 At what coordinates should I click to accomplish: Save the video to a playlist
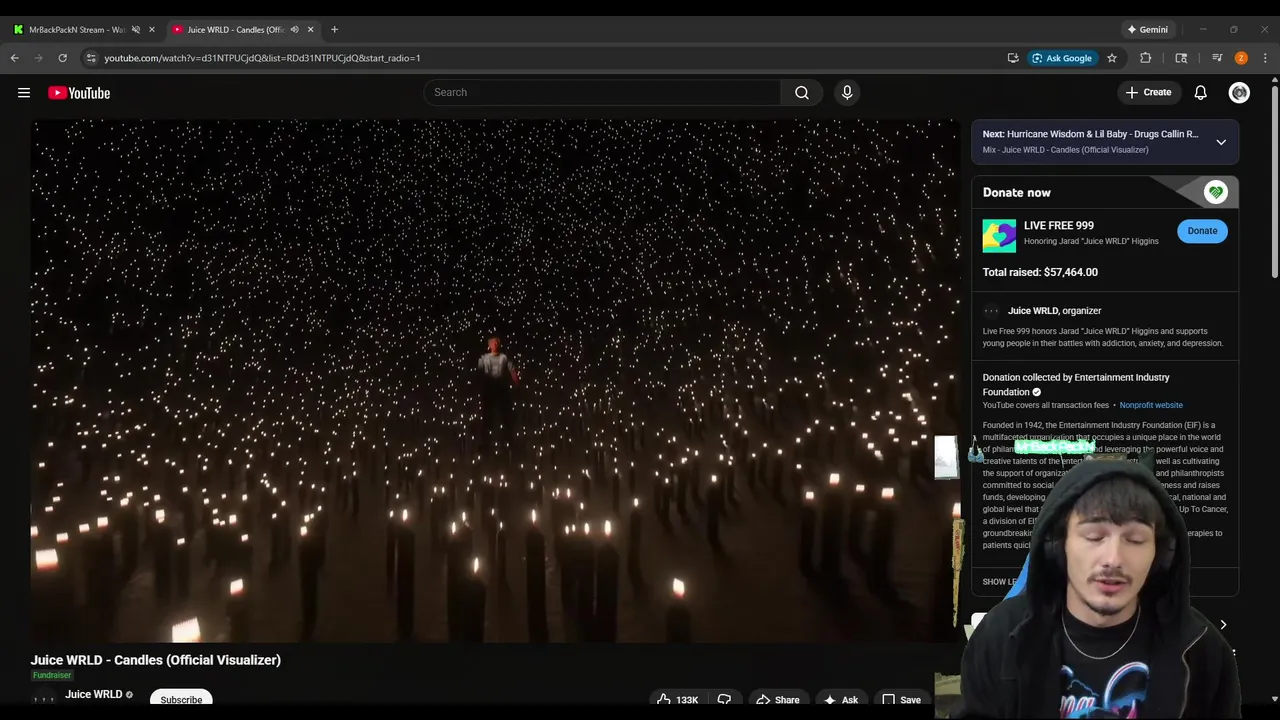coord(901,700)
